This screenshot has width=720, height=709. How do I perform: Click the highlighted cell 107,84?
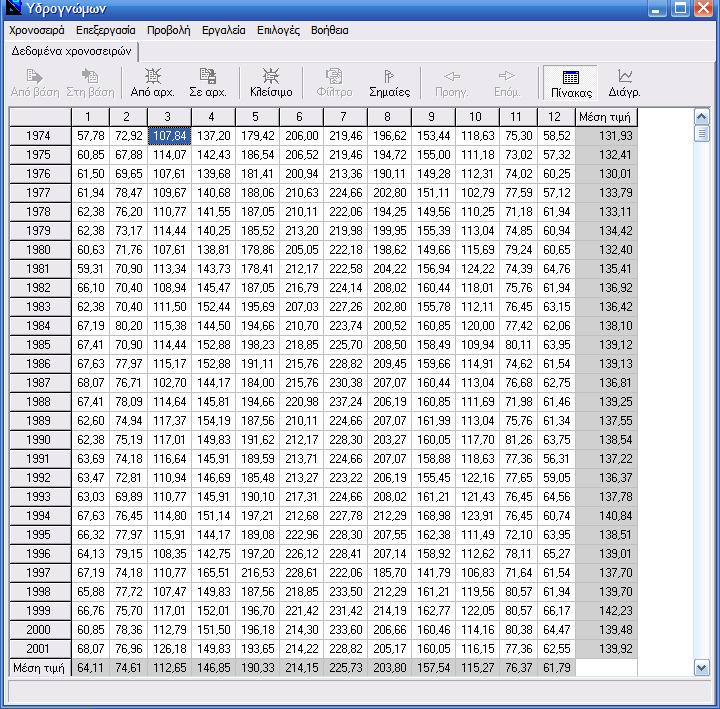169,136
